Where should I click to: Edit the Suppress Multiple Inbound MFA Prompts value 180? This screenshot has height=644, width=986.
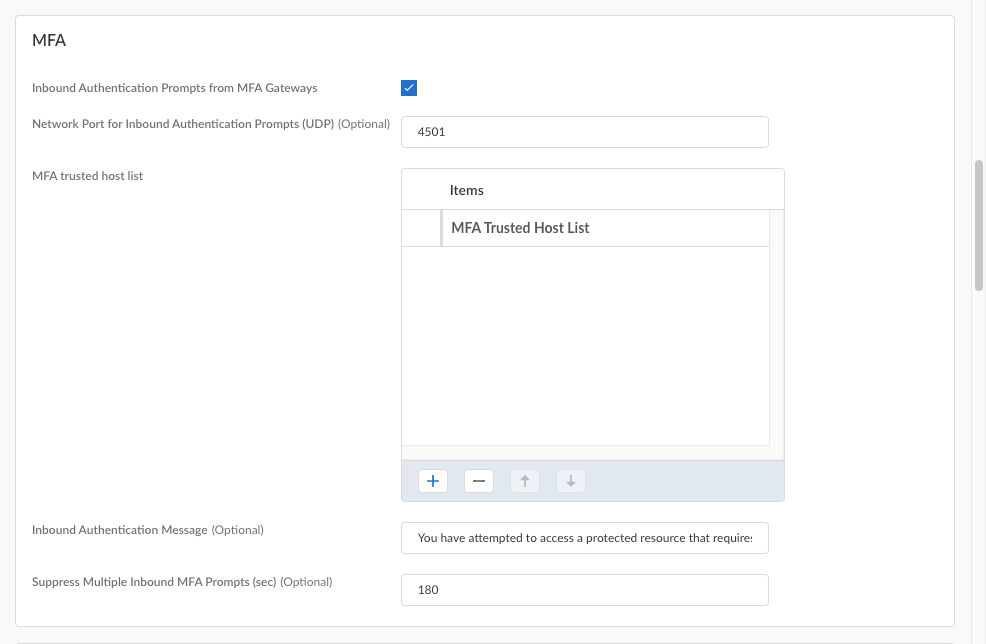coord(584,590)
